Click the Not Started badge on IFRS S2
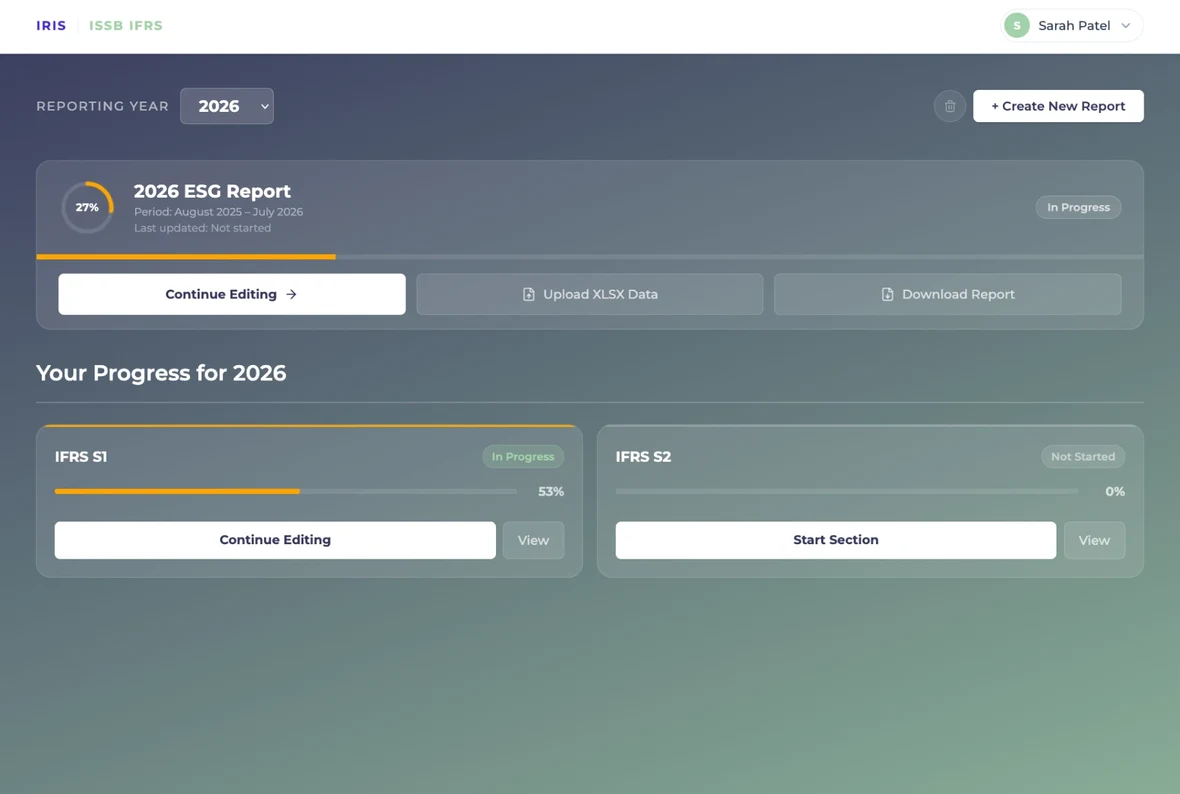This screenshot has width=1180, height=794. coord(1083,457)
